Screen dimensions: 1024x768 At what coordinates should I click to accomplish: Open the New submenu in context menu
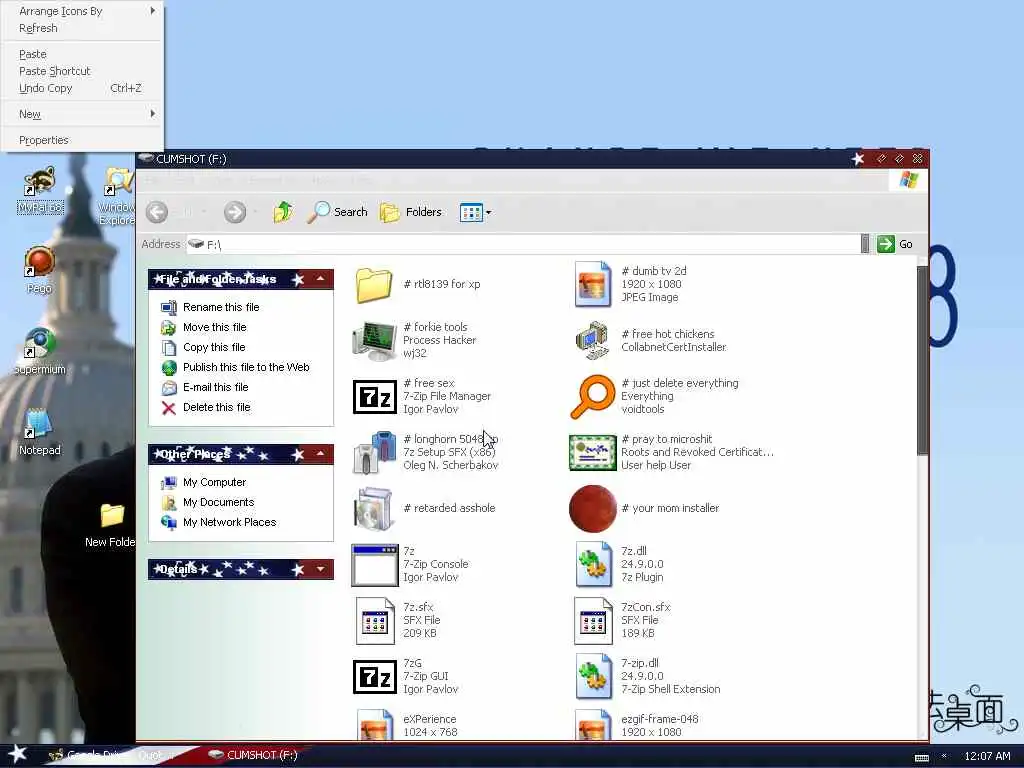coord(82,114)
